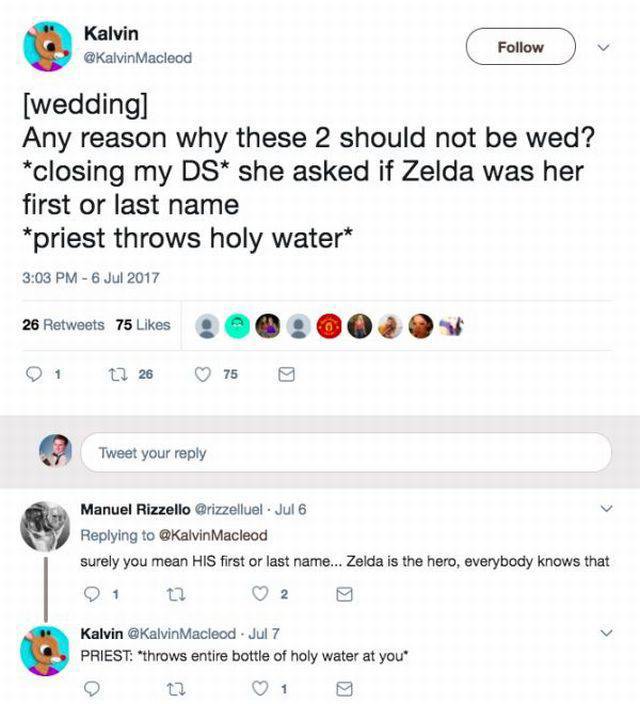Retweet Manuel Rizzello's reply

coord(176,595)
